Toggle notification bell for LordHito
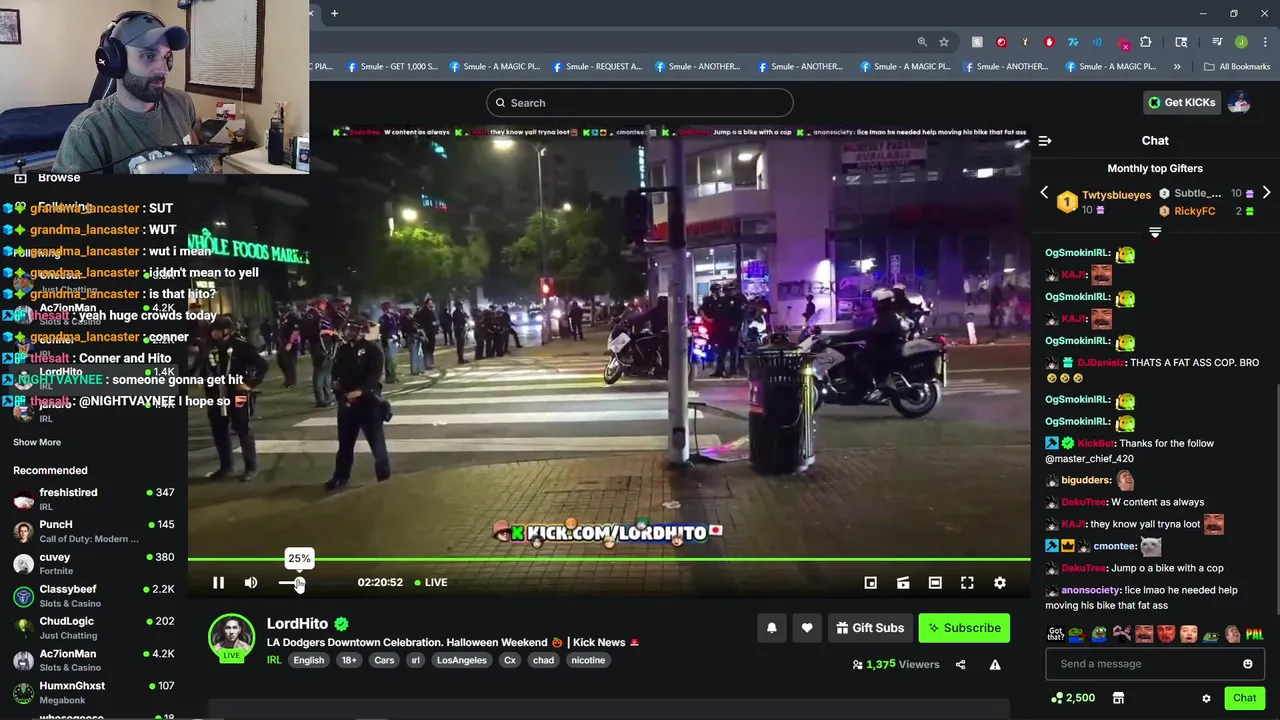Screen dimensions: 1280x720 pyautogui.click(x=772, y=628)
